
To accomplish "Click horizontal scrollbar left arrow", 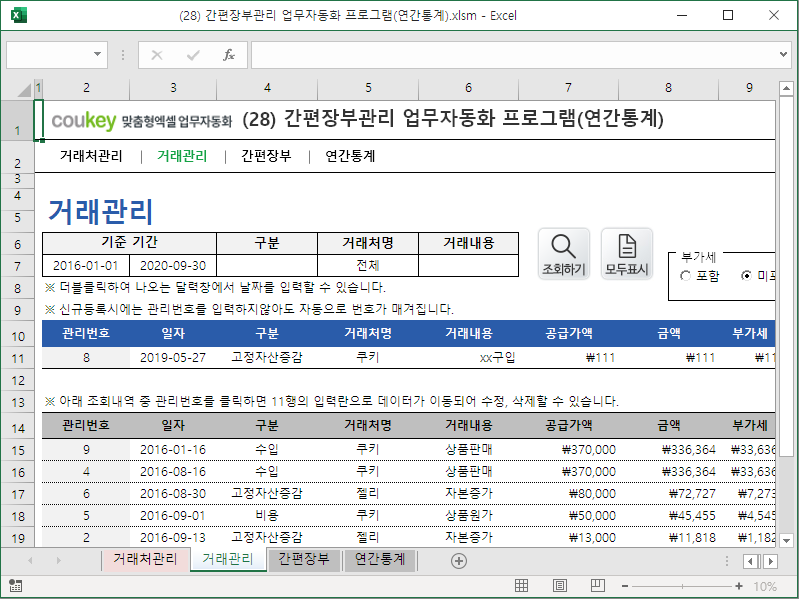I will 751,561.
